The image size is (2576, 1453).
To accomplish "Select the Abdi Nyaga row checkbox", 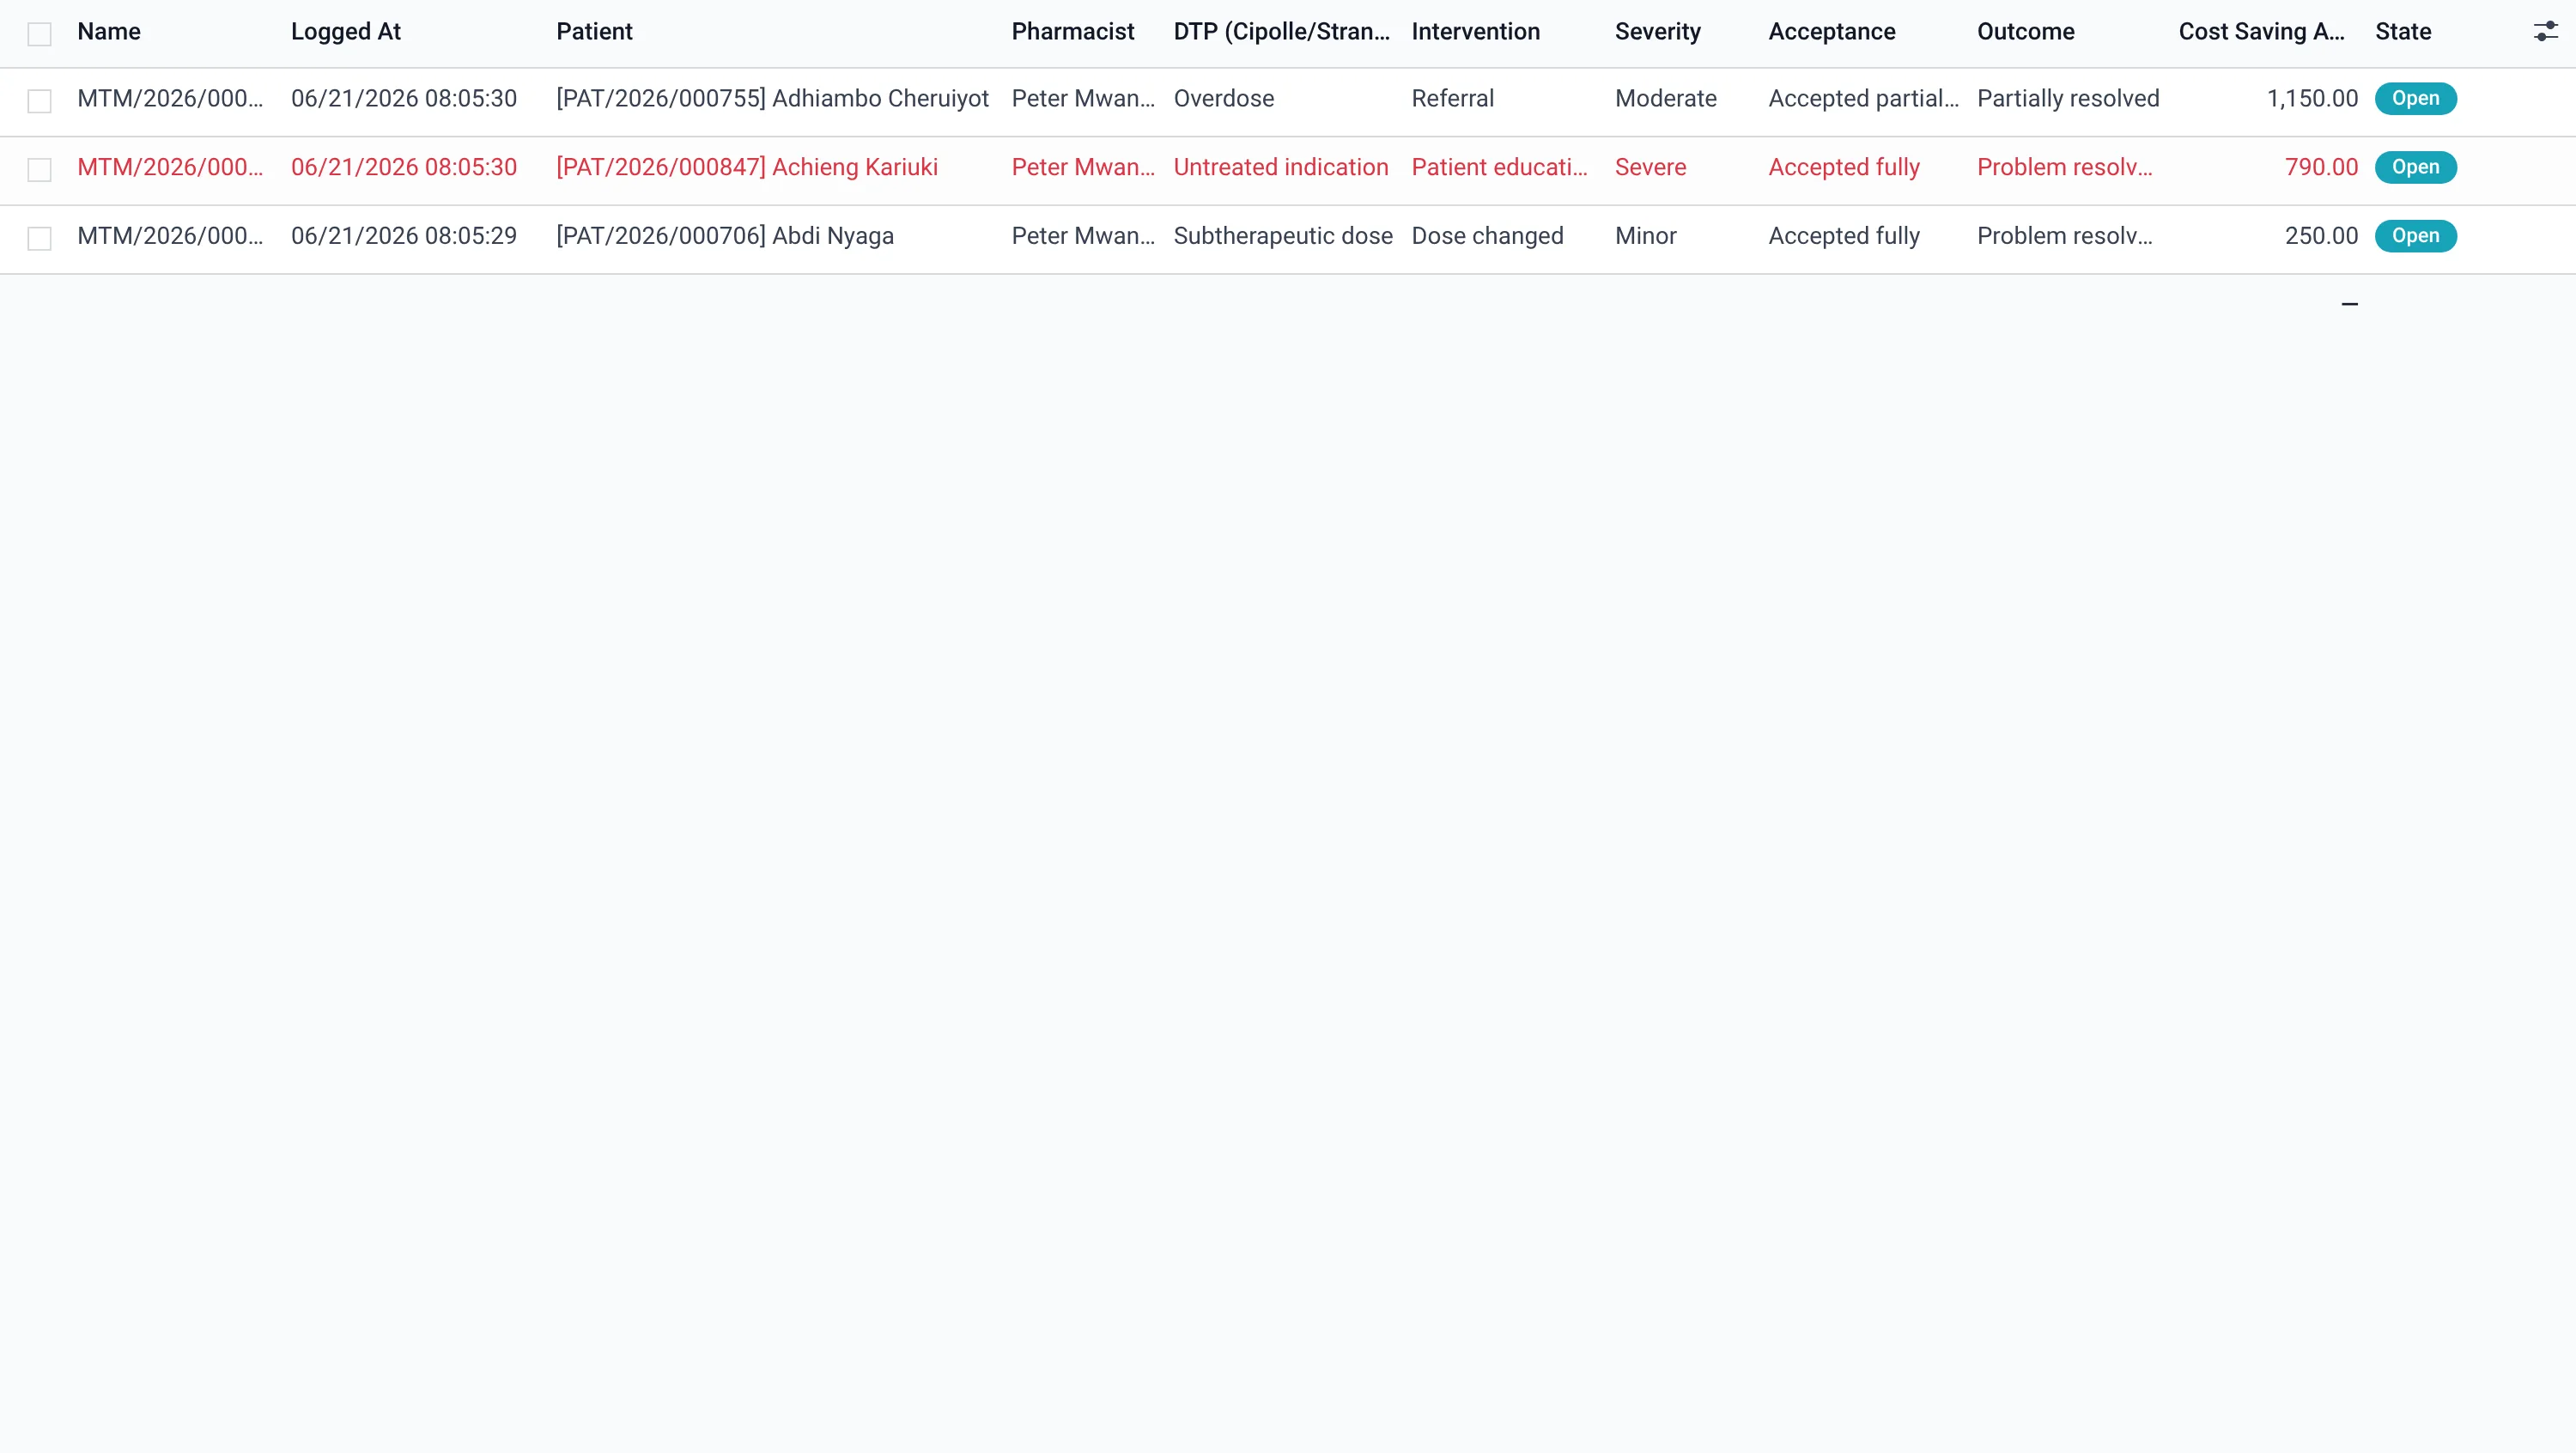I will click(39, 238).
